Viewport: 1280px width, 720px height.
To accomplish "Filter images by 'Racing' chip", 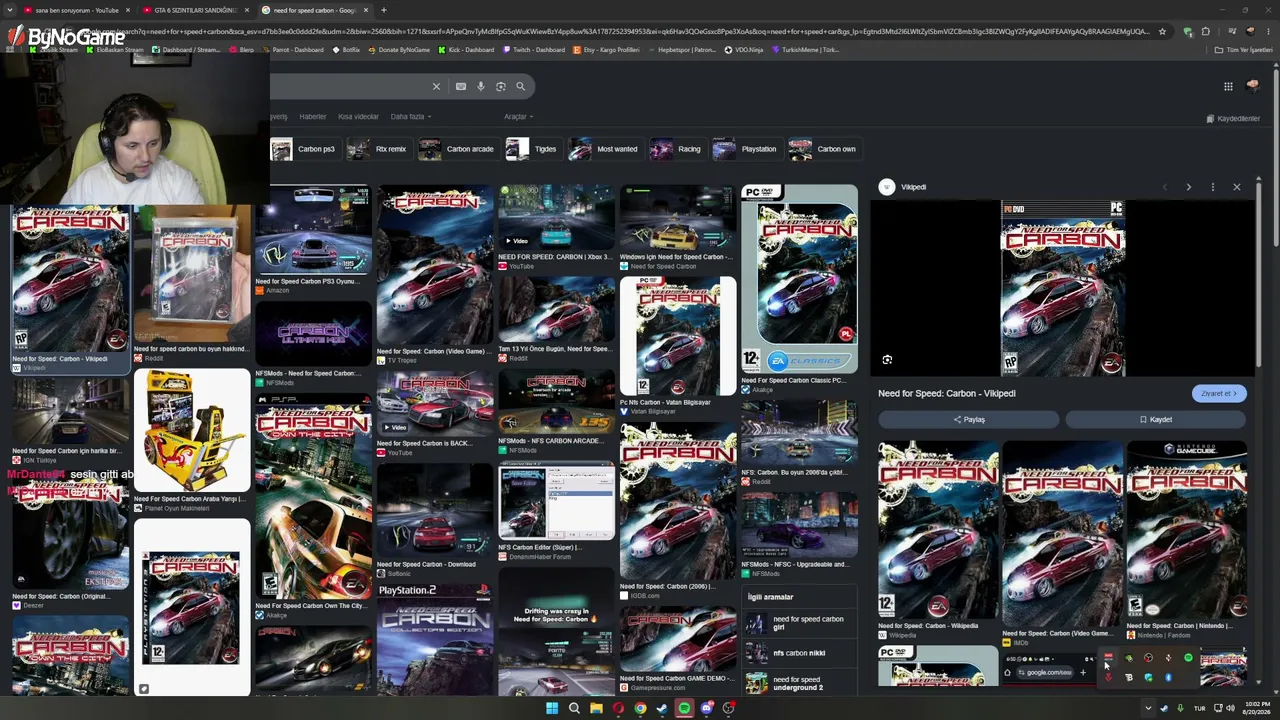I will click(x=676, y=149).
